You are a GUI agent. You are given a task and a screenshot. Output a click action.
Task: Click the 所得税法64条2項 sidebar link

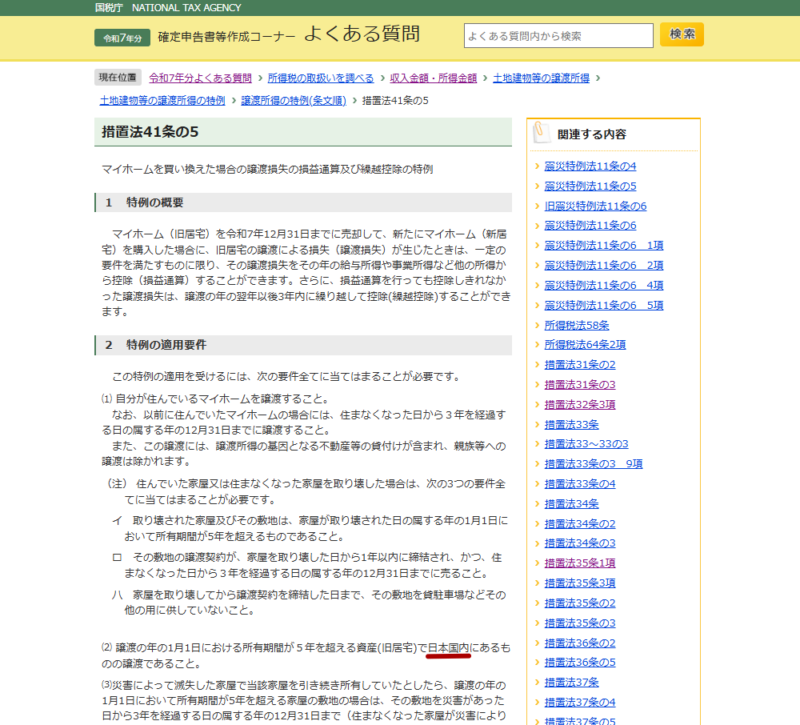click(x=585, y=345)
